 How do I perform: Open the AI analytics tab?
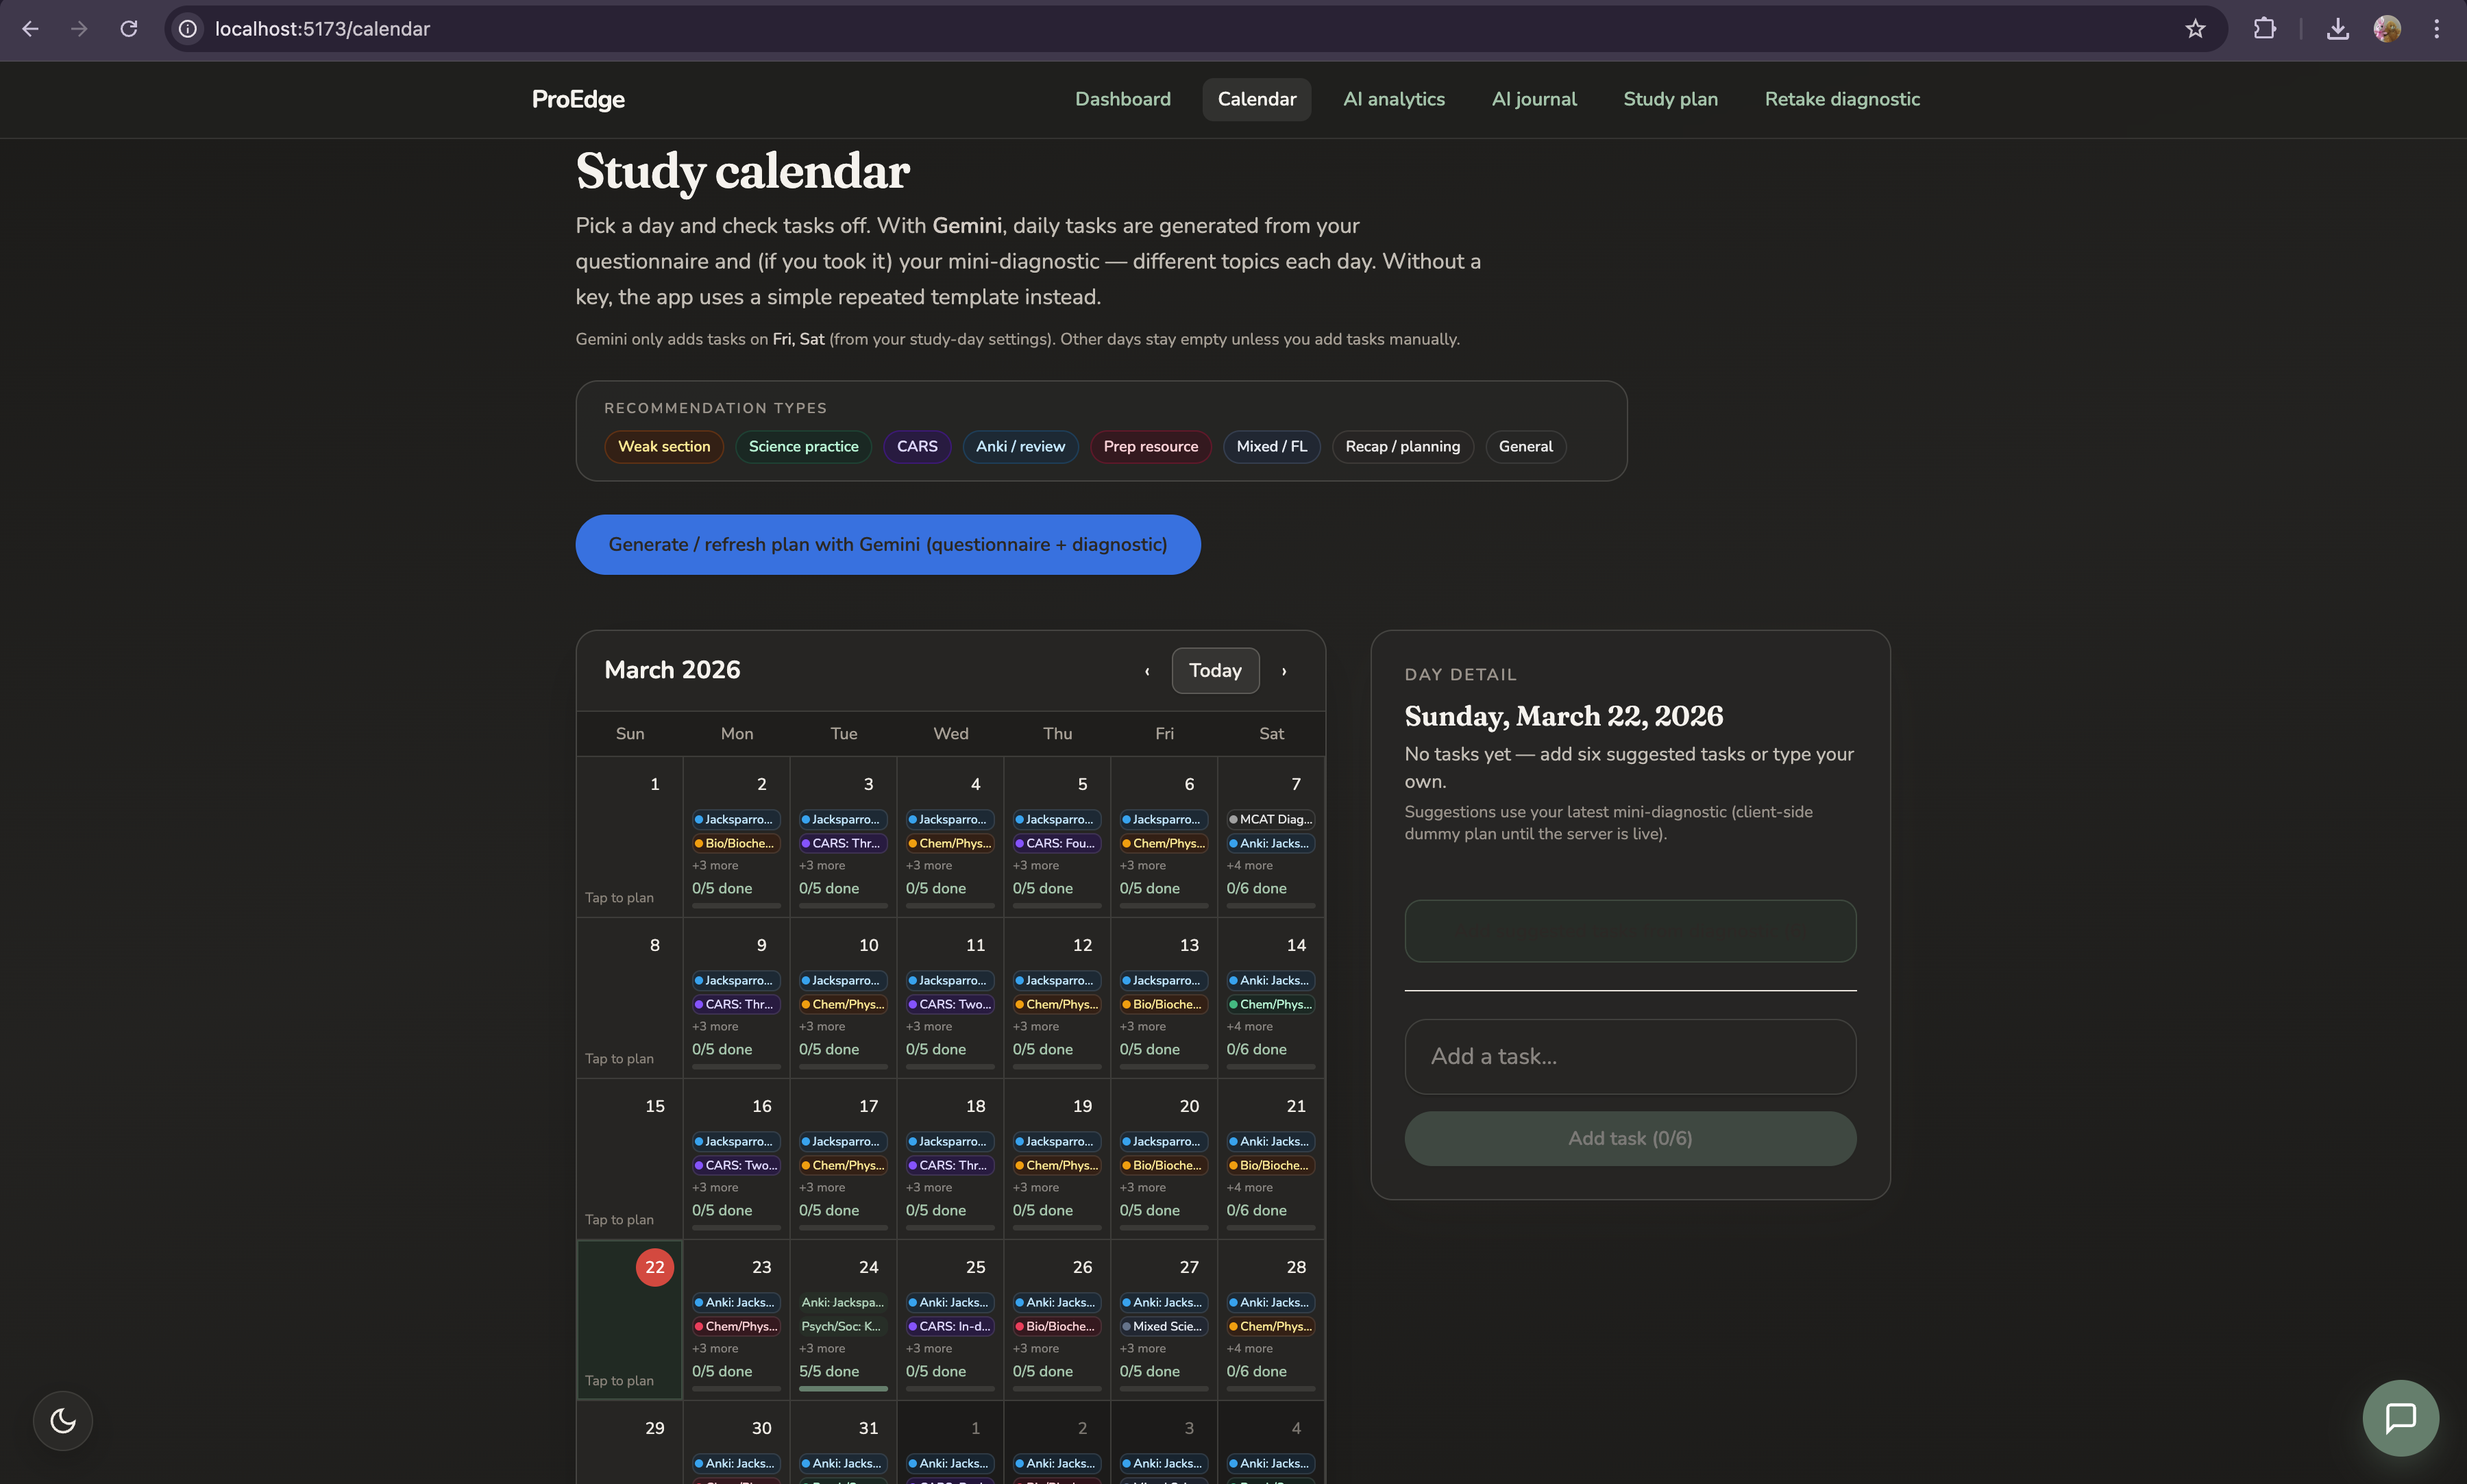pyautogui.click(x=1394, y=99)
